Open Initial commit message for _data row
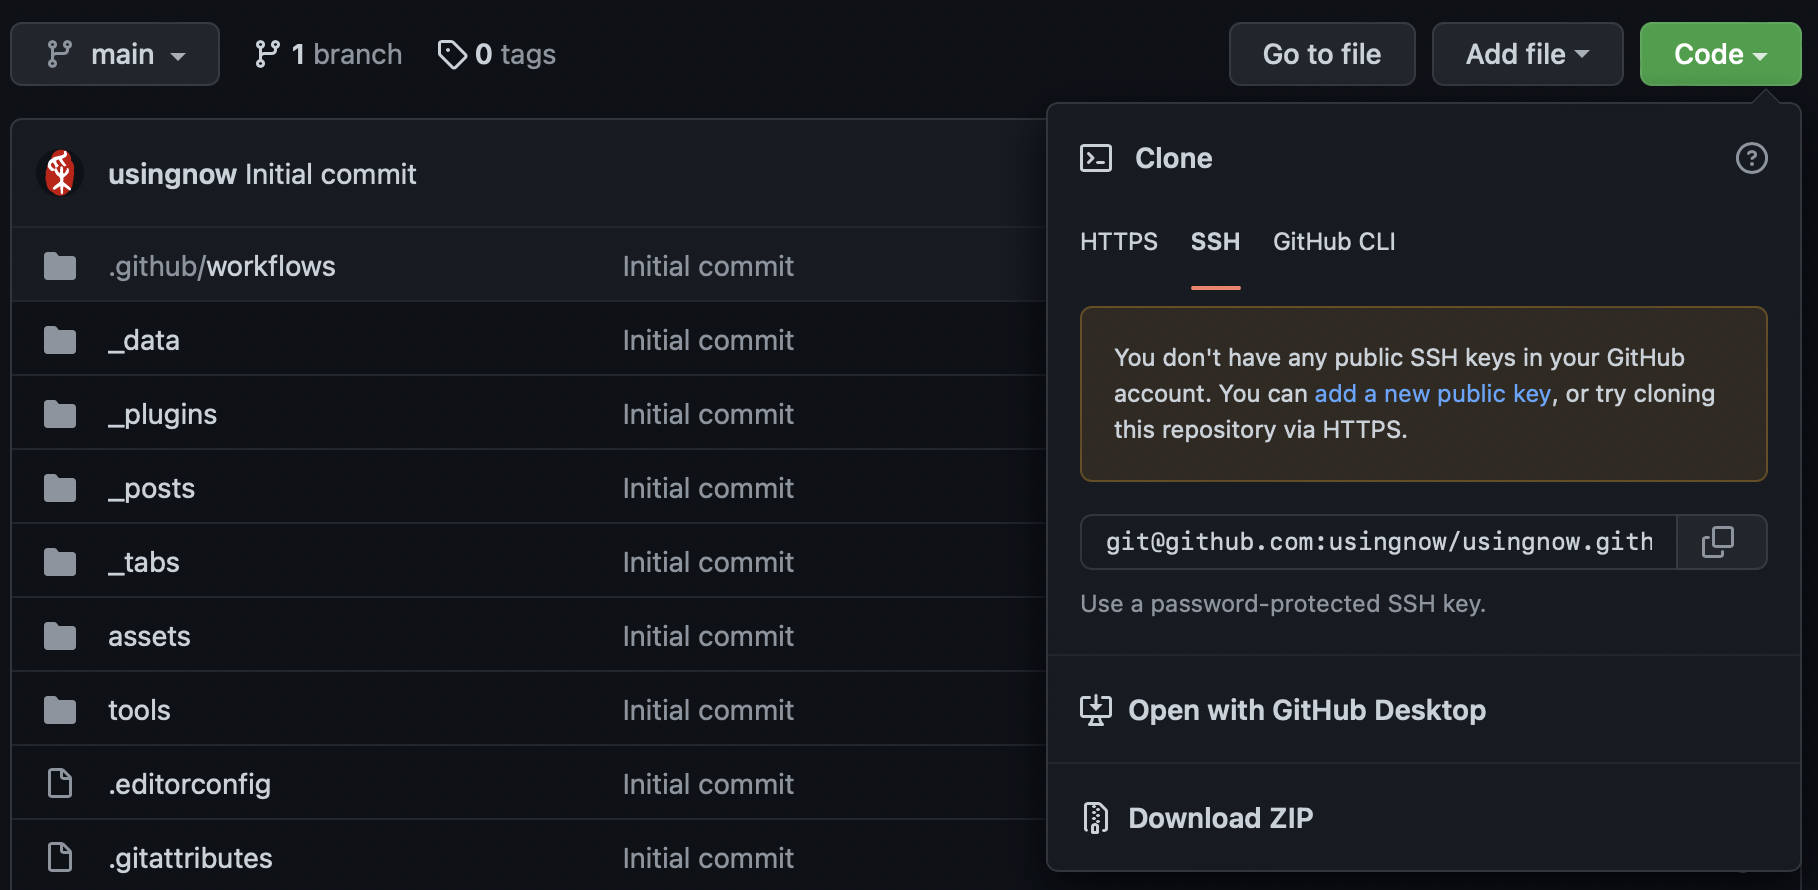 pyautogui.click(x=708, y=340)
